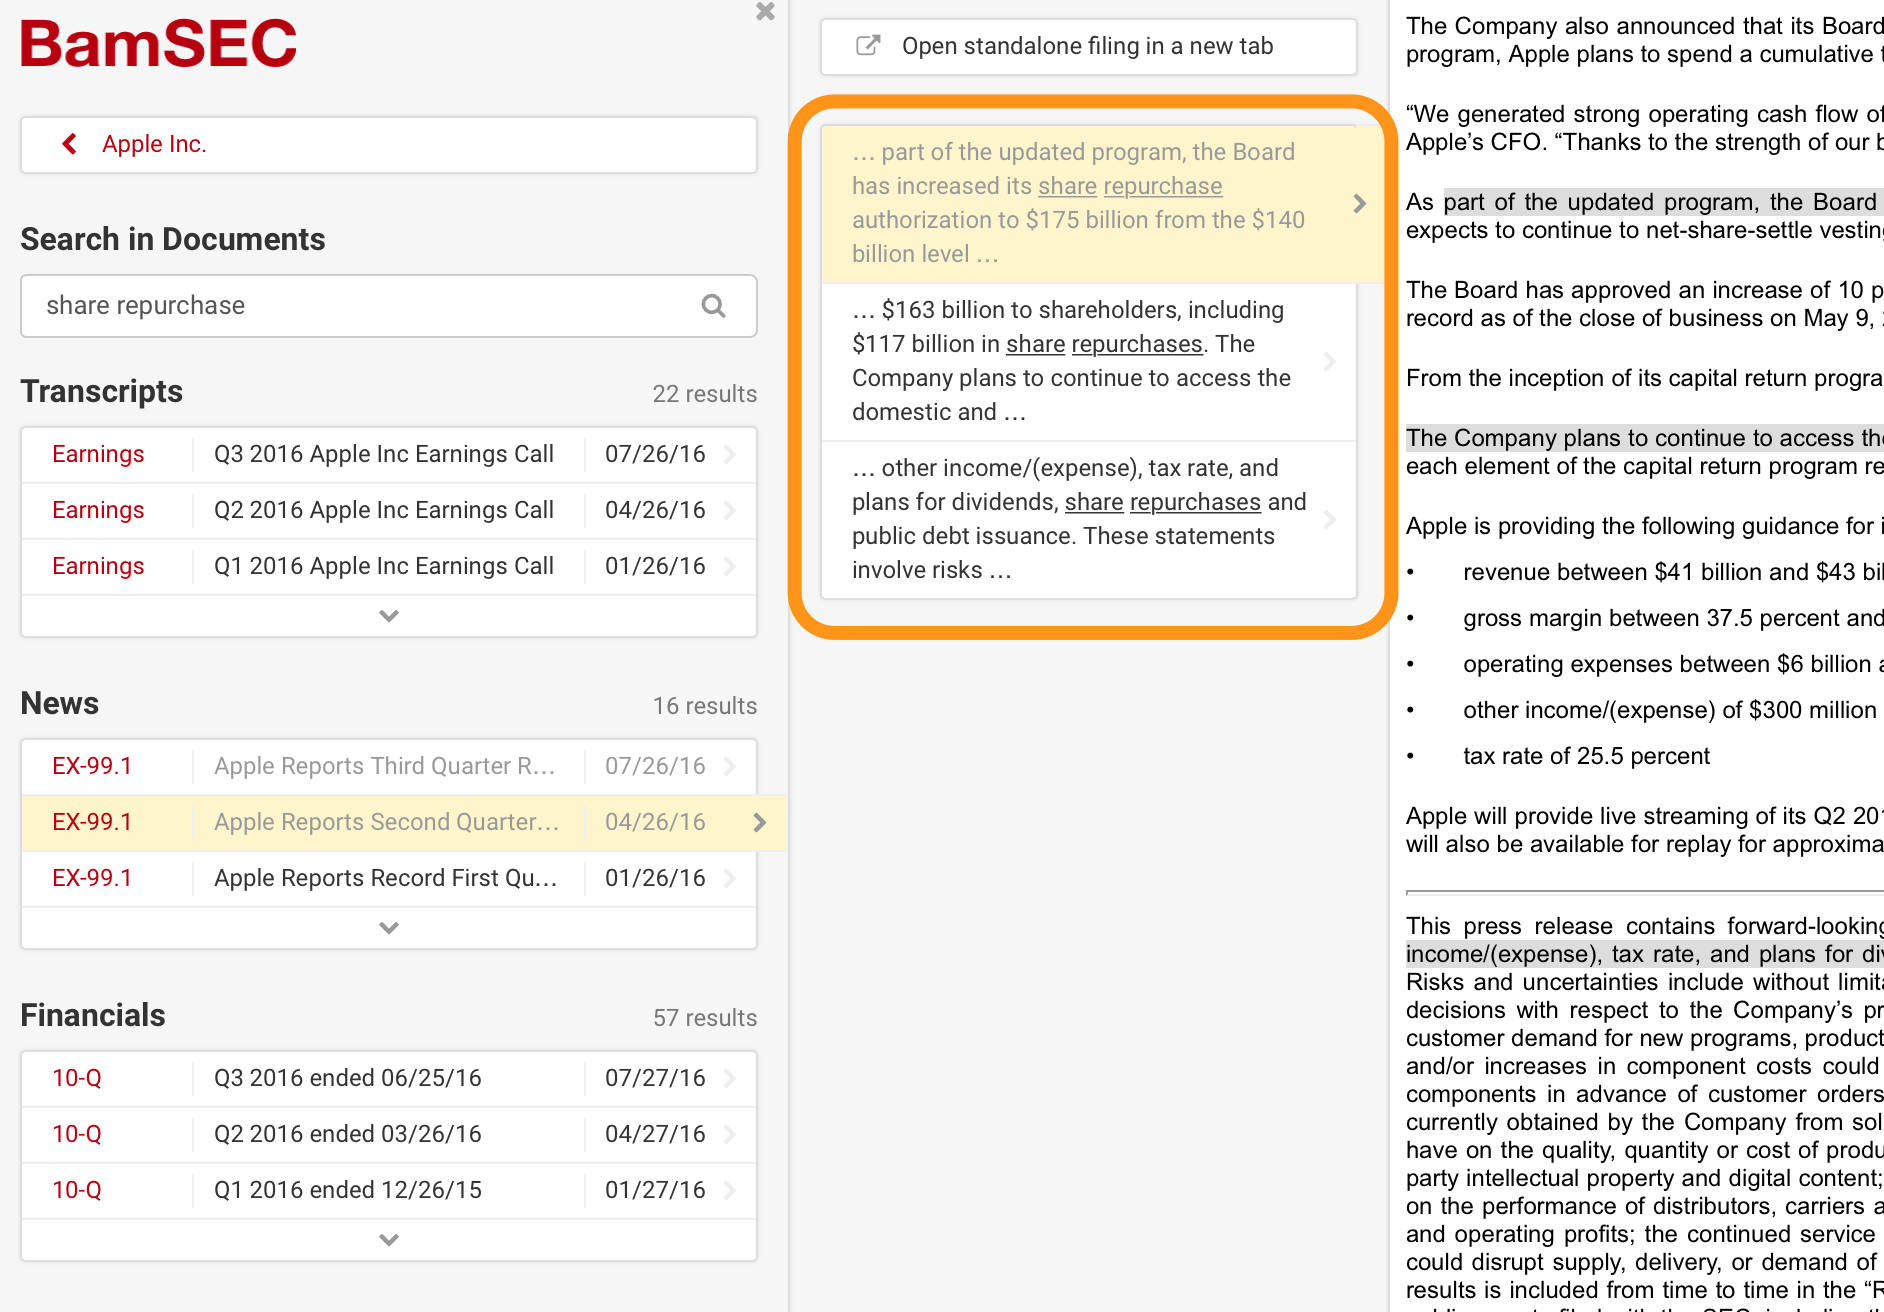Click the arrow on the $163 billion snippet

point(1329,362)
